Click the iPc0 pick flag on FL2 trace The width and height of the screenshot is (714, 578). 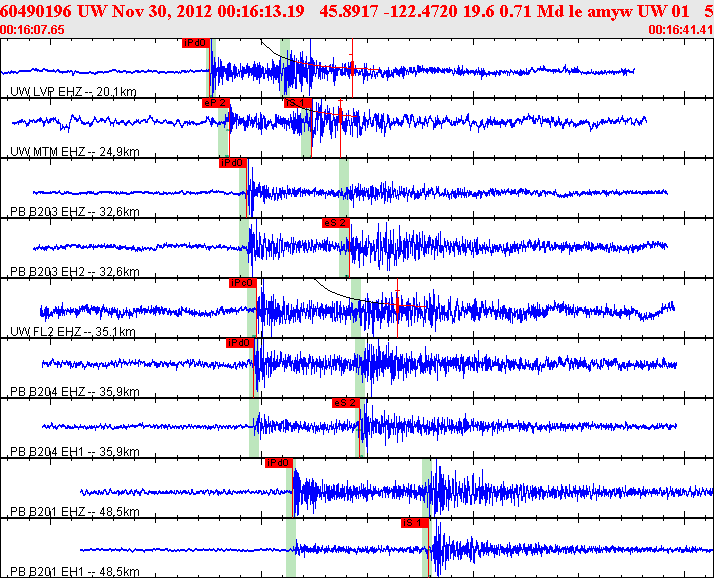[243, 283]
